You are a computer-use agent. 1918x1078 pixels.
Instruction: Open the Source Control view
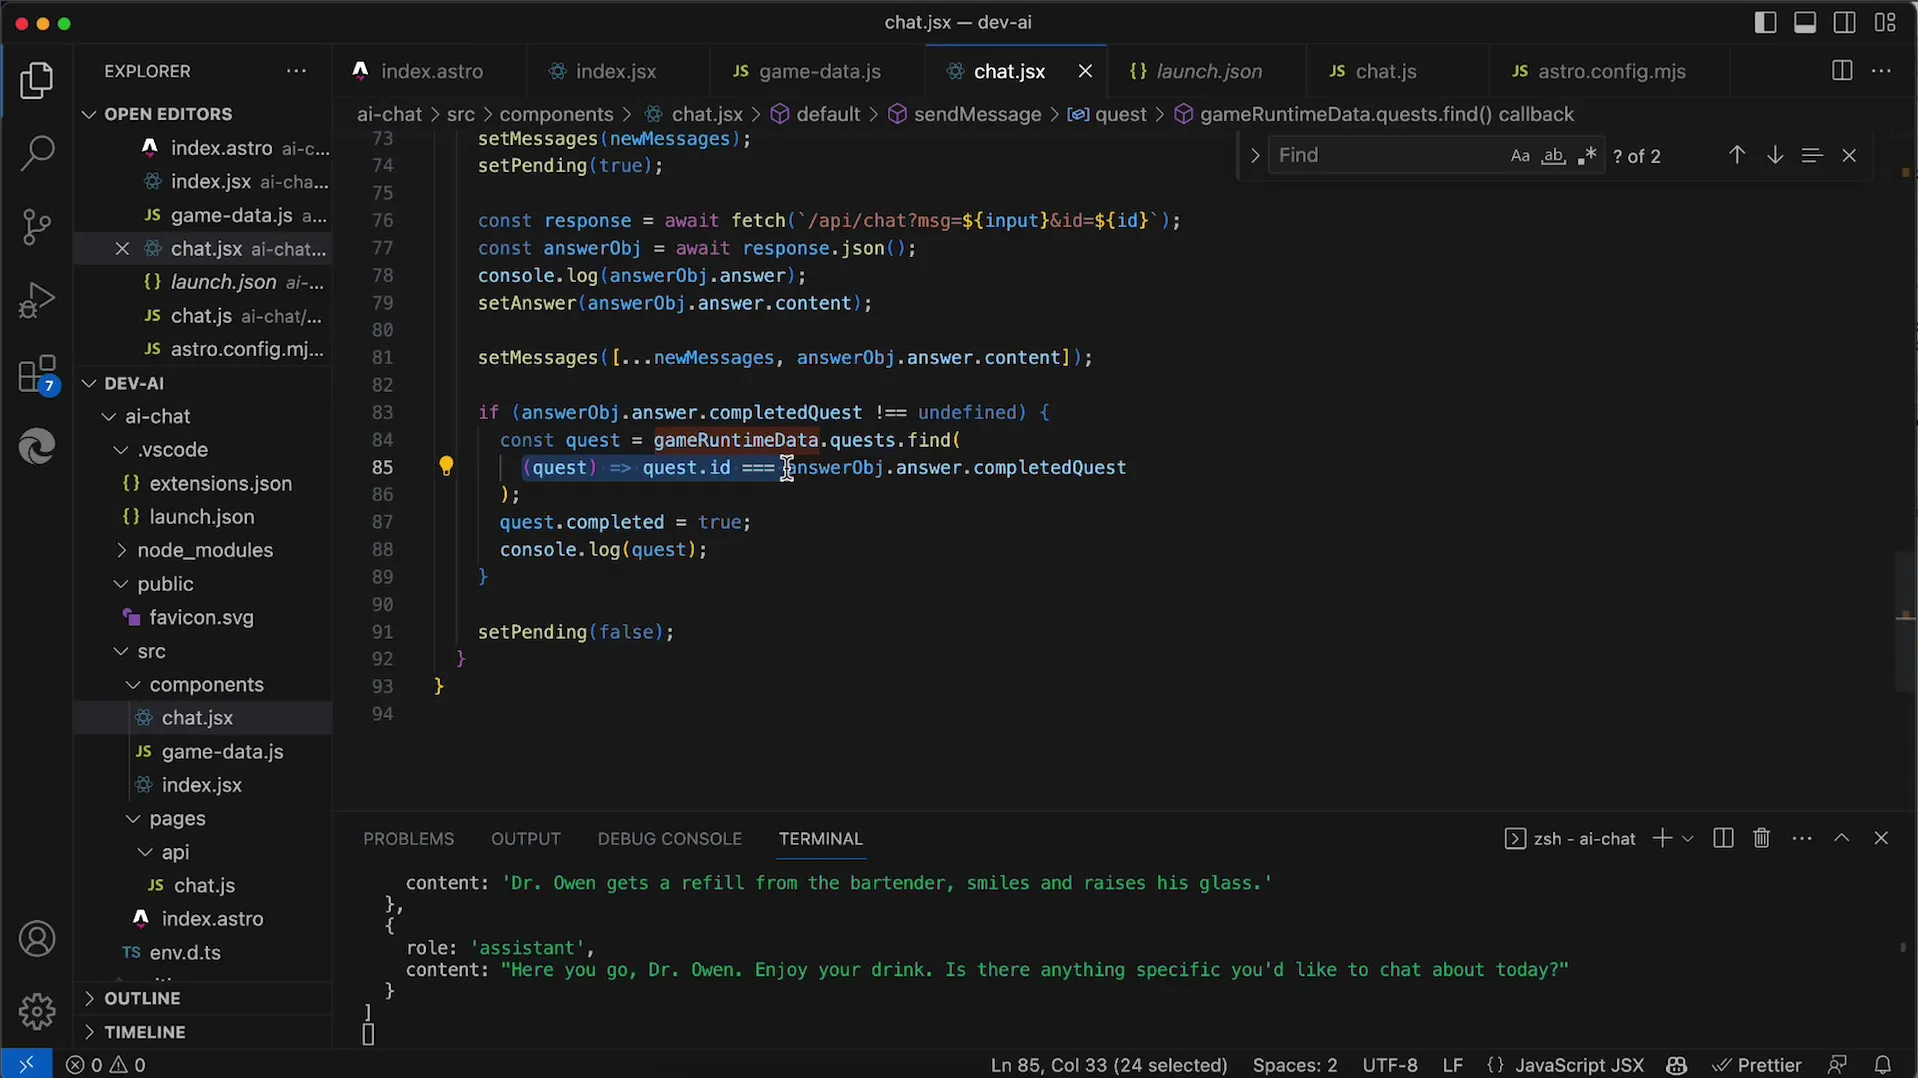coord(37,227)
